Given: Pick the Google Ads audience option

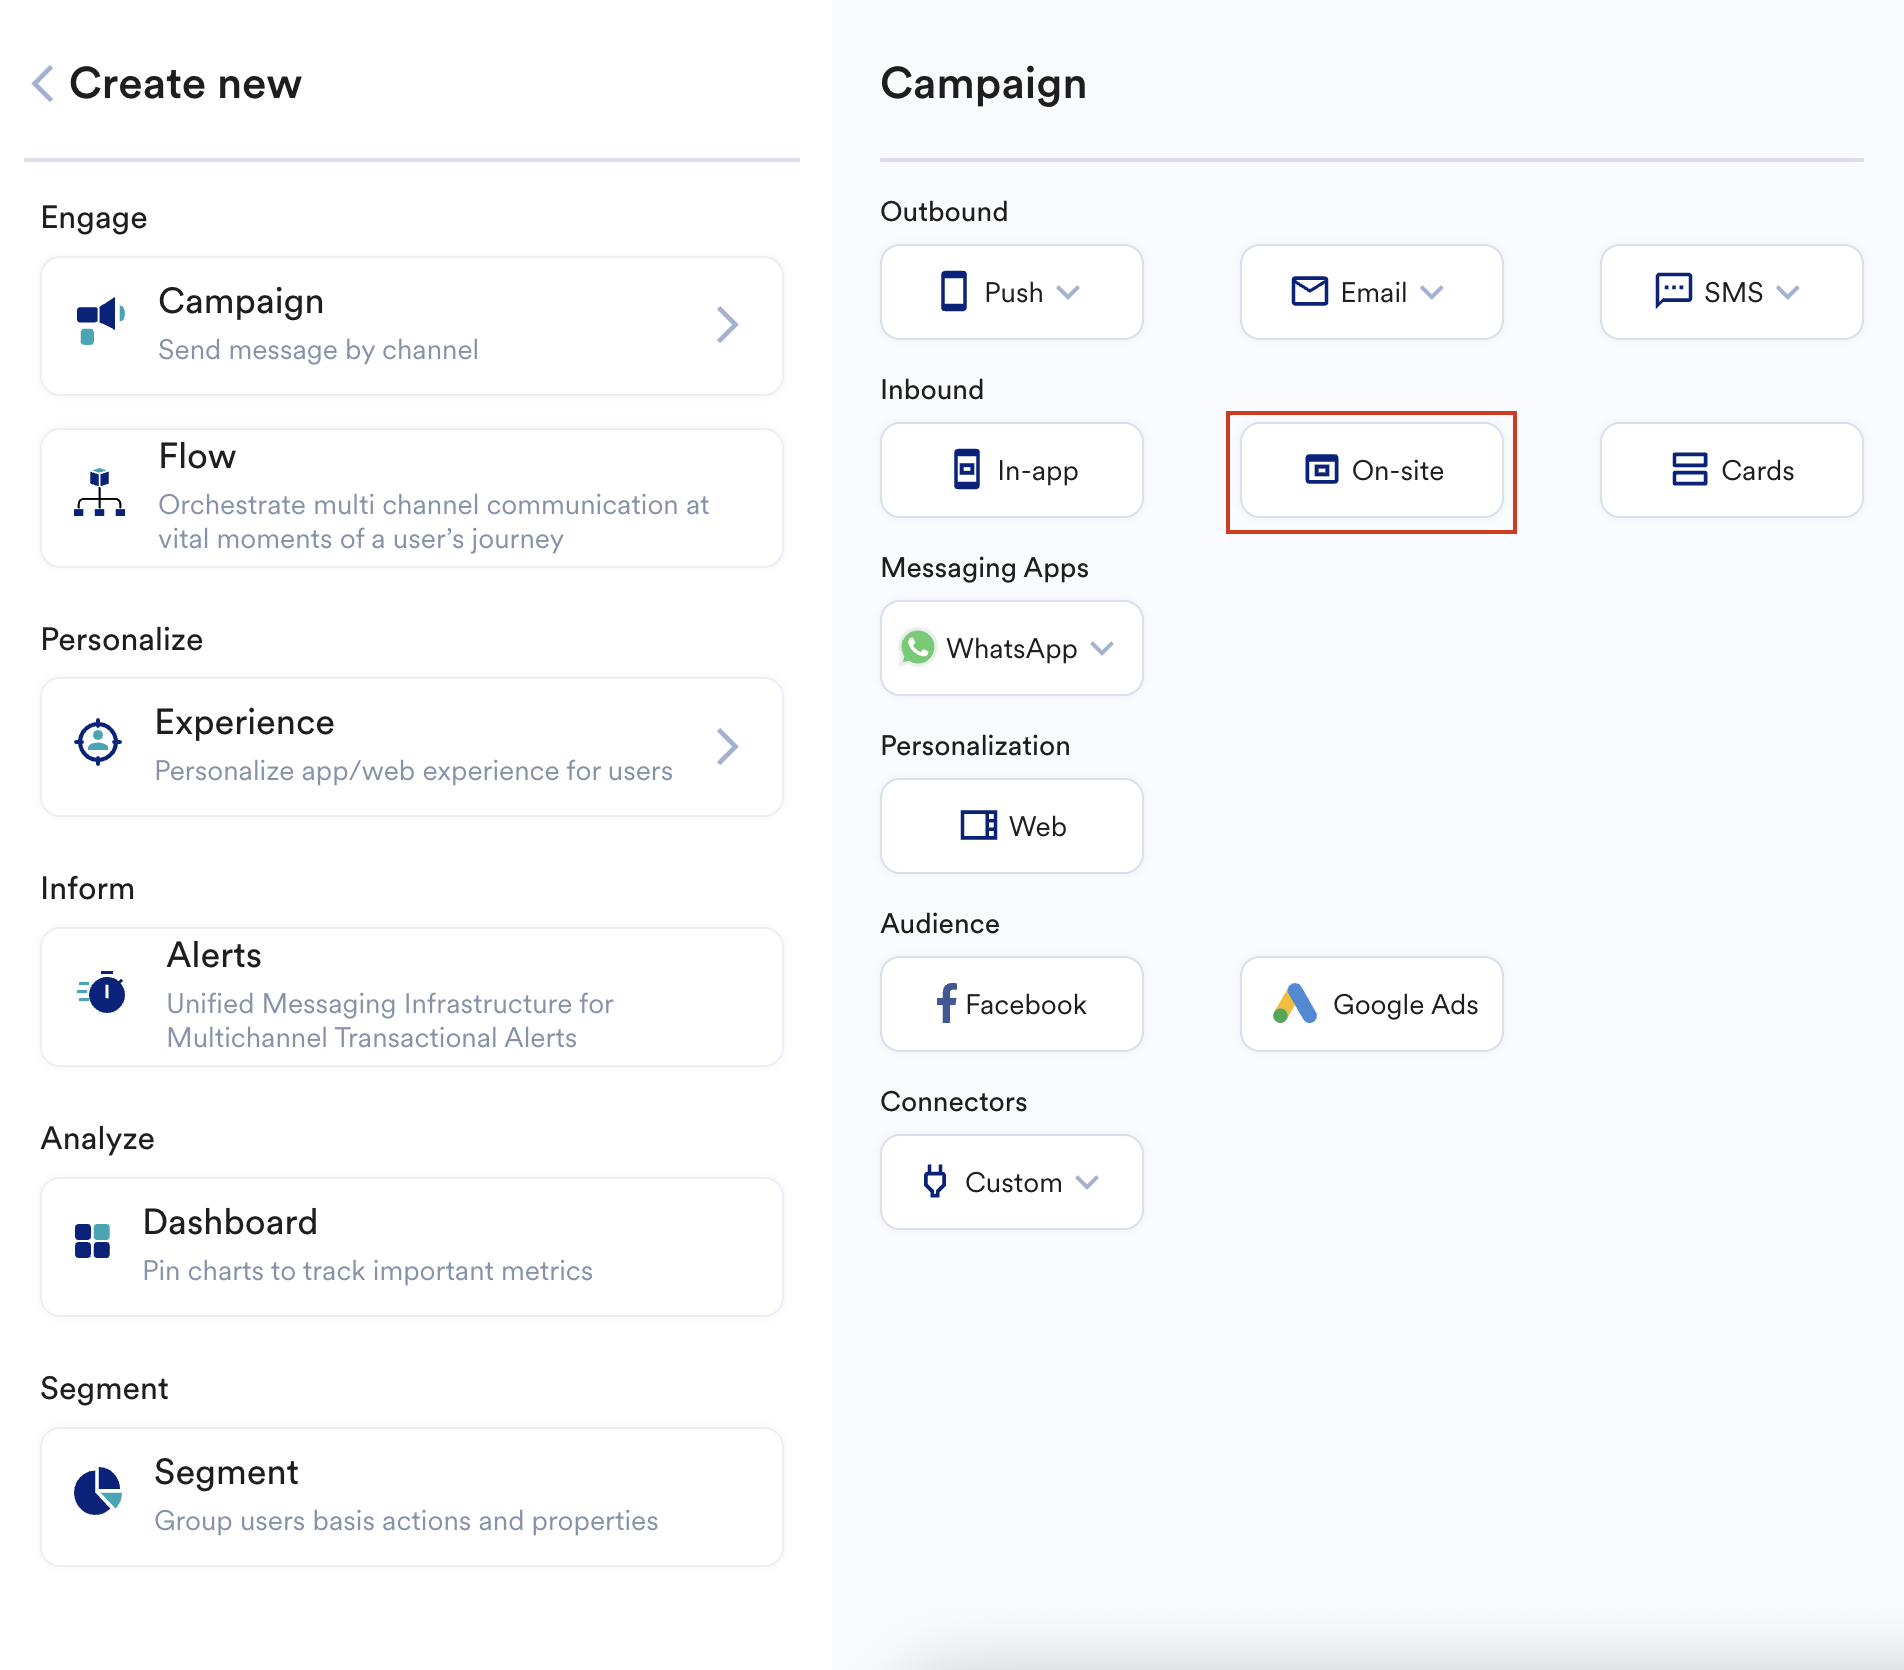Looking at the screenshot, I should pos(1371,1004).
